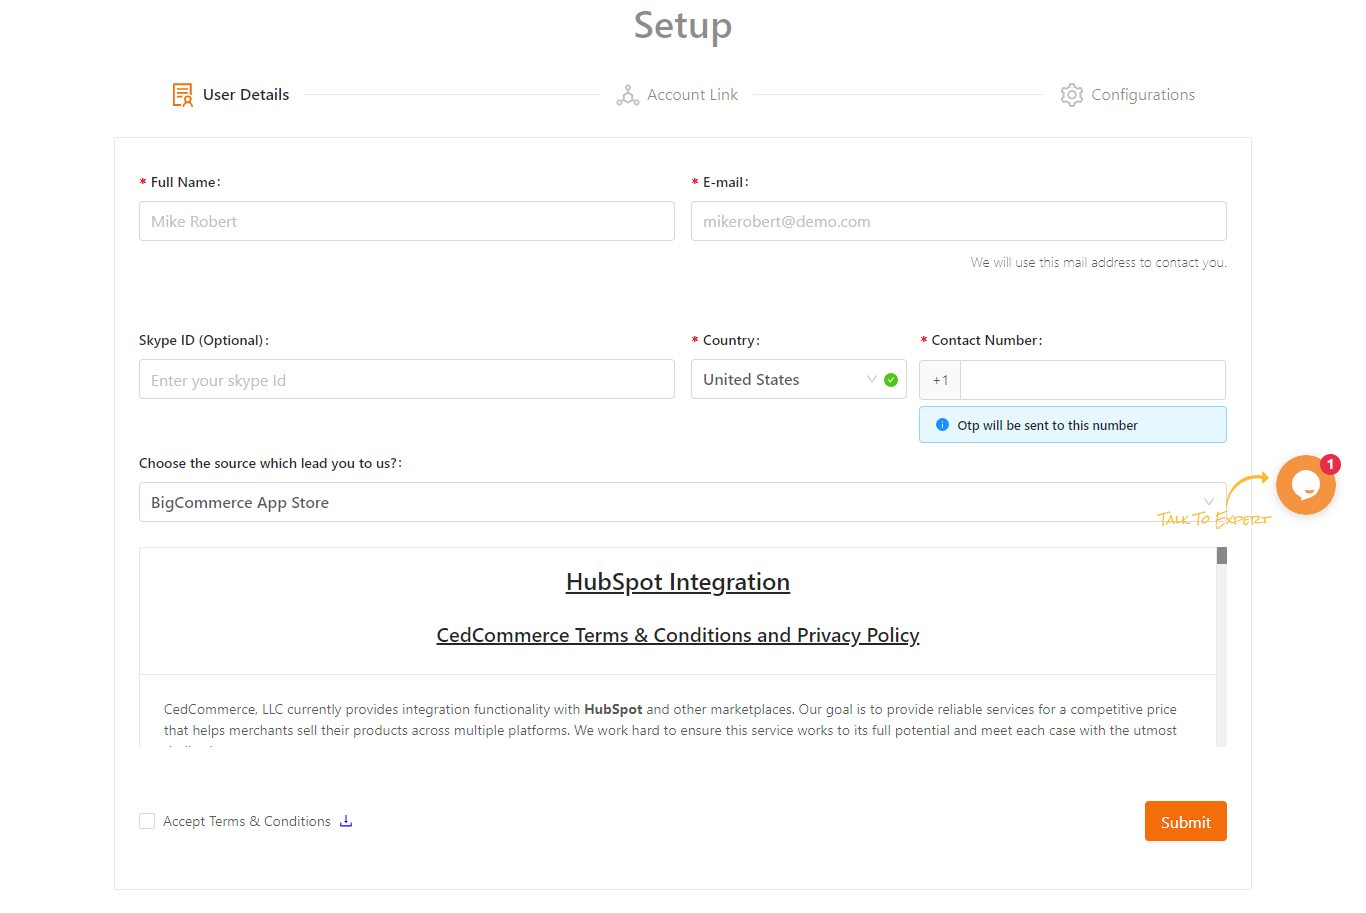The height and width of the screenshot is (913, 1366).
Task: Click the Account Link step icon
Action: (628, 95)
